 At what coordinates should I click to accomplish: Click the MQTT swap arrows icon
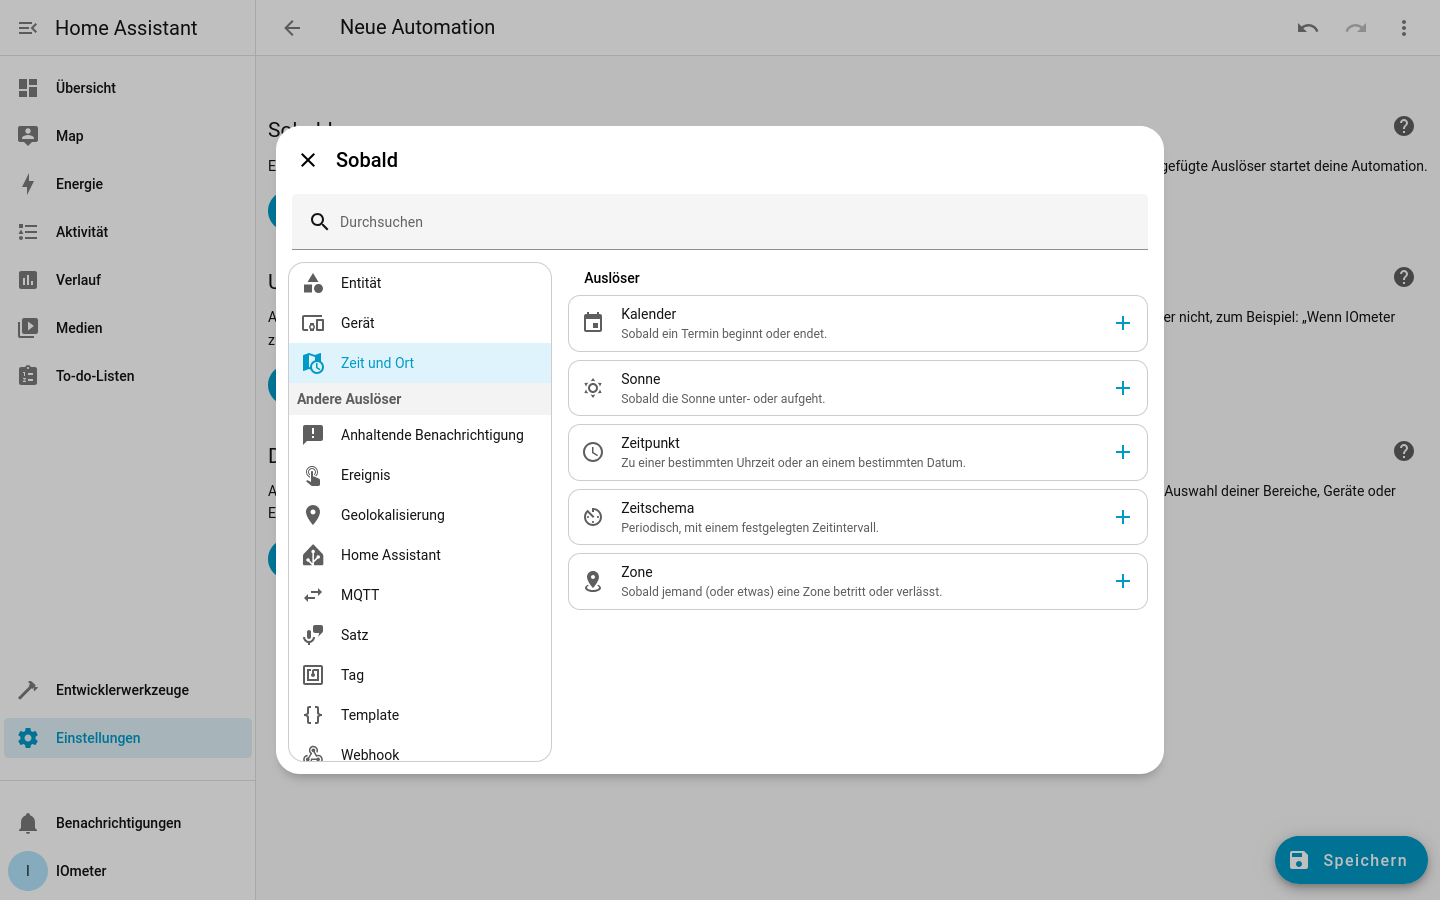point(313,595)
